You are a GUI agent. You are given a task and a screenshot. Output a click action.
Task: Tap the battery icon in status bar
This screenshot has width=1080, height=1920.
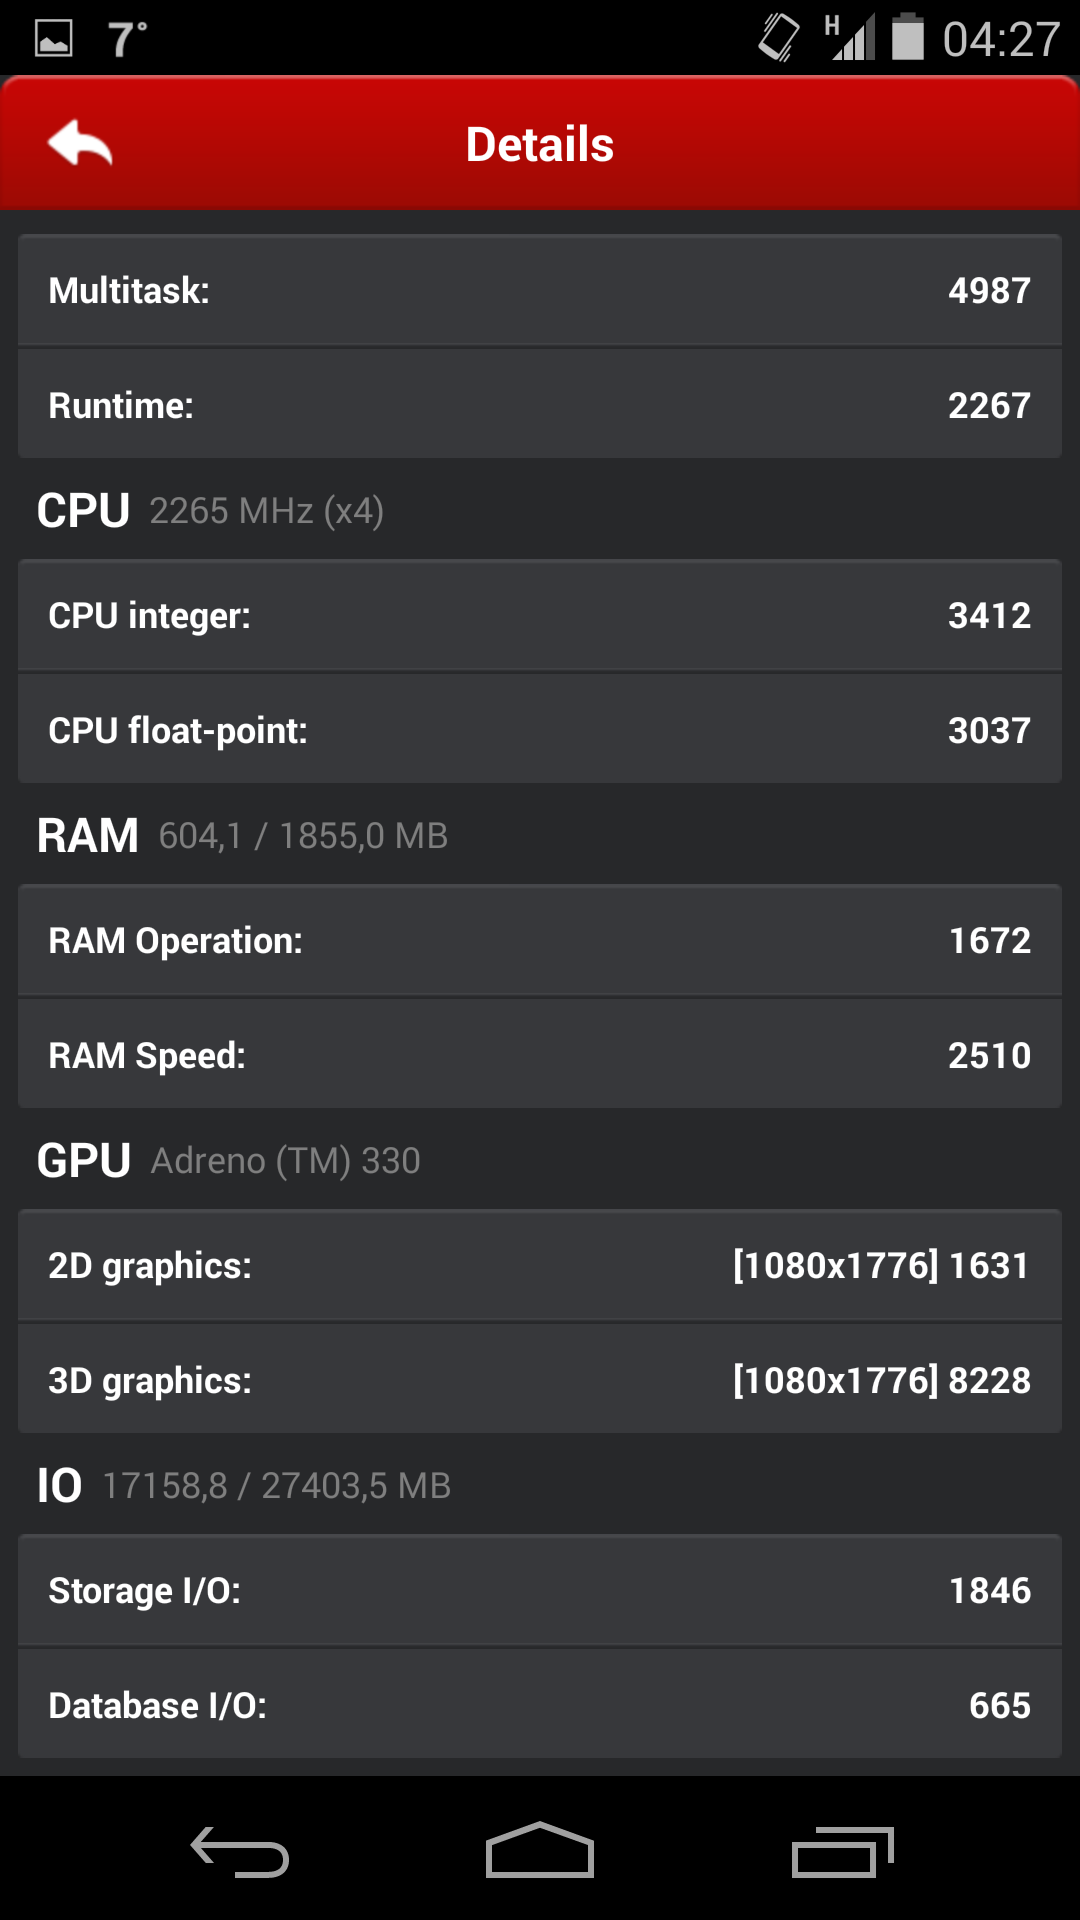(x=907, y=37)
